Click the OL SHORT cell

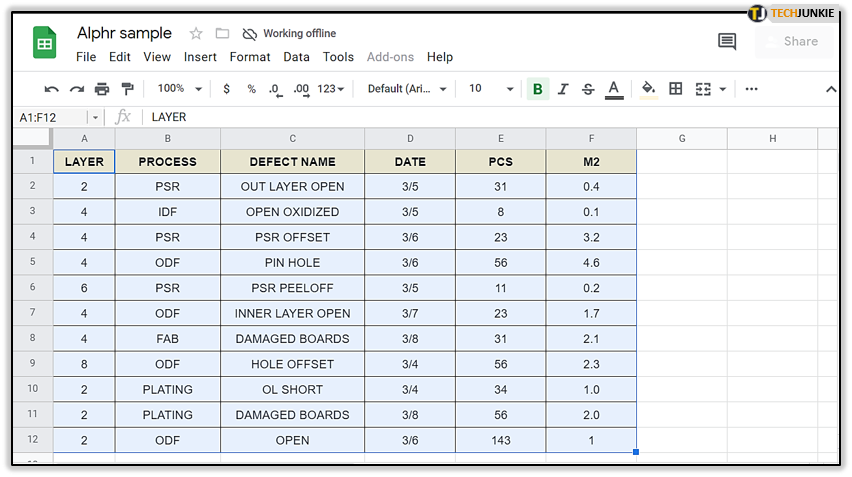292,390
